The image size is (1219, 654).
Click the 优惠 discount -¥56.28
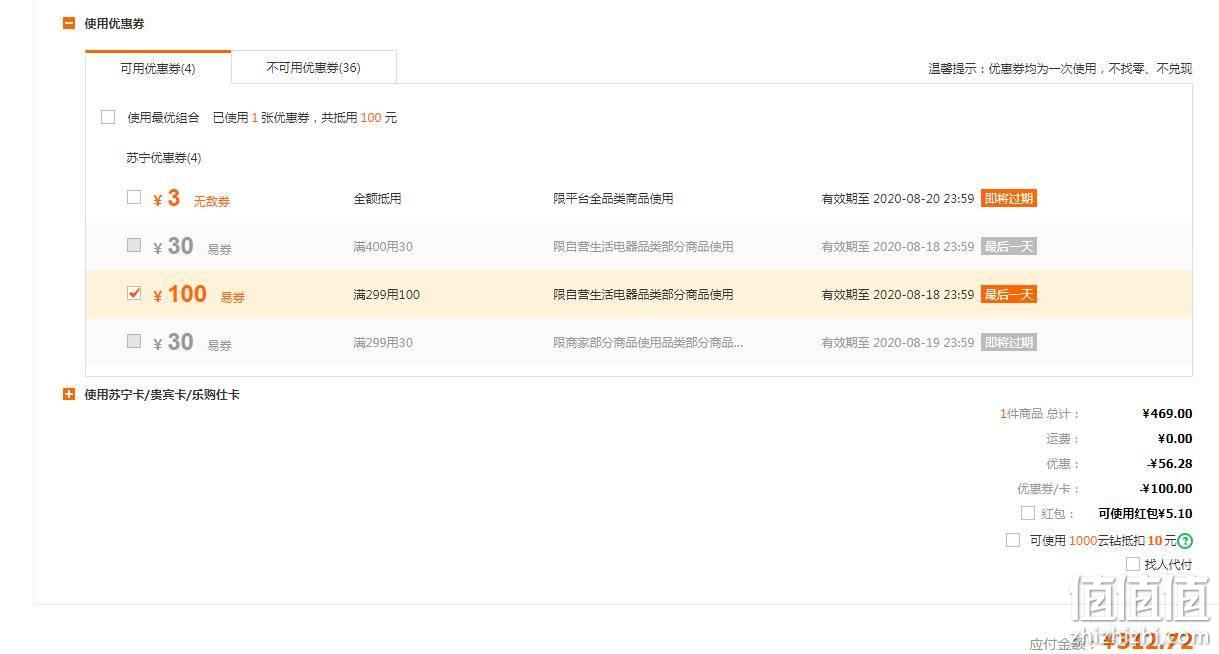1170,464
